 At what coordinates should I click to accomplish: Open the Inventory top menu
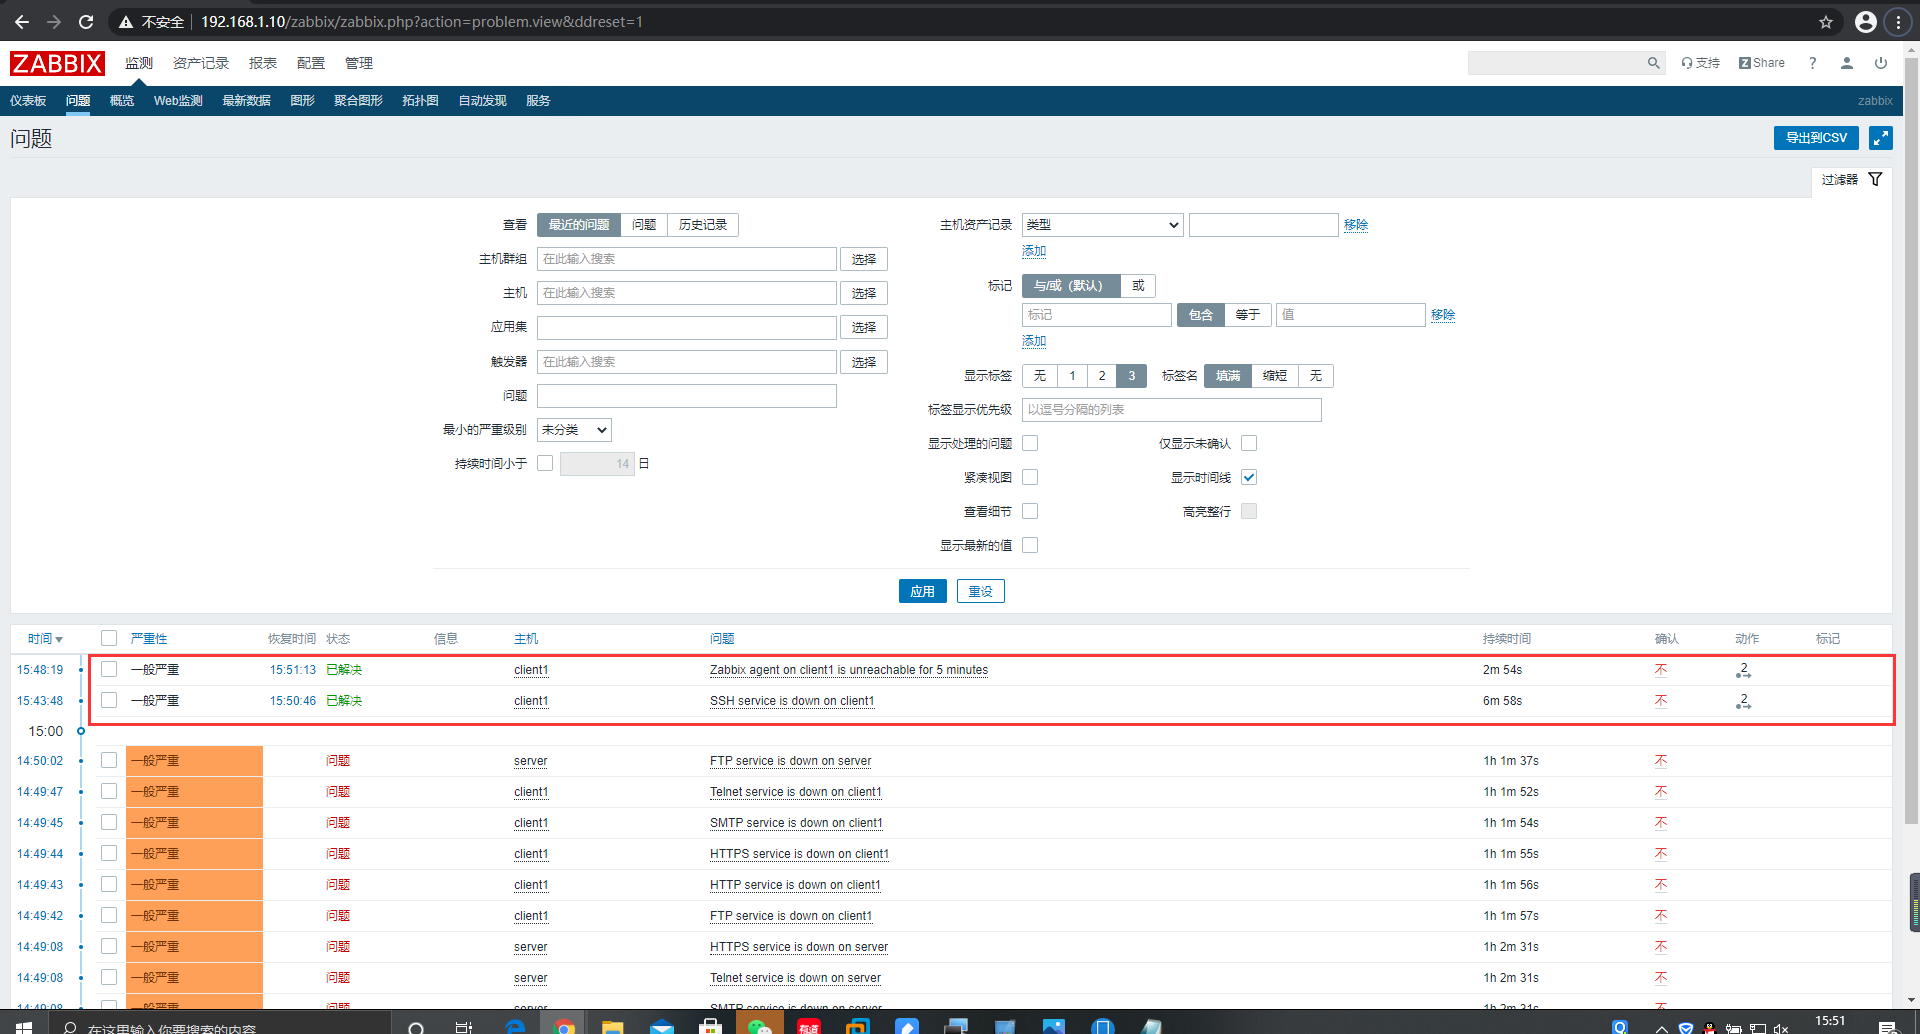201,63
